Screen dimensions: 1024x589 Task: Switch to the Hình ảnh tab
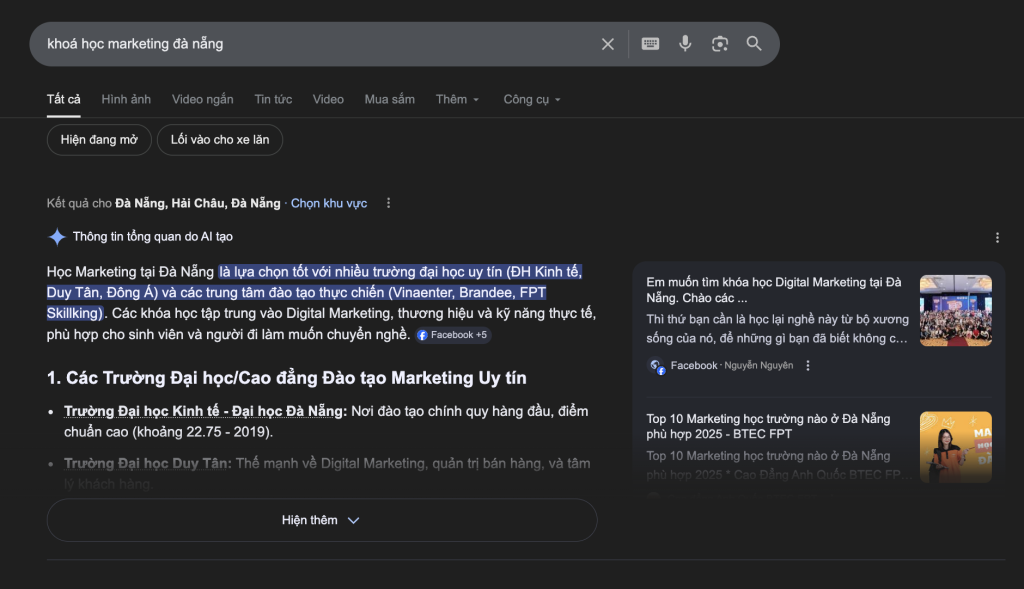(126, 99)
